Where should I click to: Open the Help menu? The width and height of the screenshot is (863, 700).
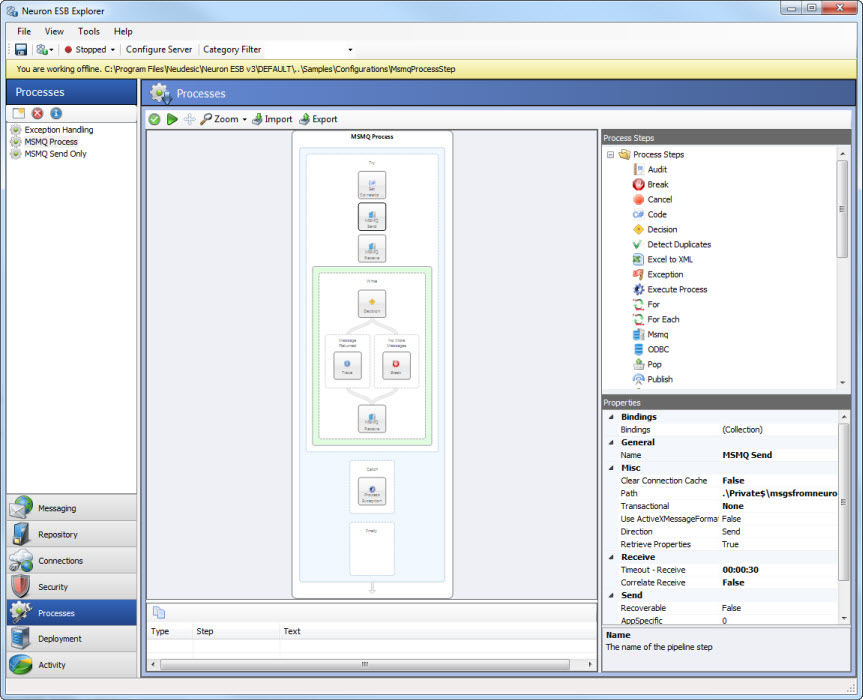tap(123, 31)
